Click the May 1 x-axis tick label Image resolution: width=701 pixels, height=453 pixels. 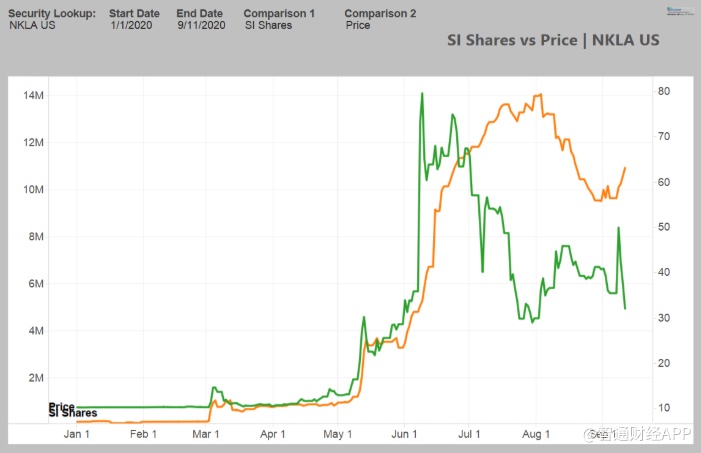(x=339, y=434)
